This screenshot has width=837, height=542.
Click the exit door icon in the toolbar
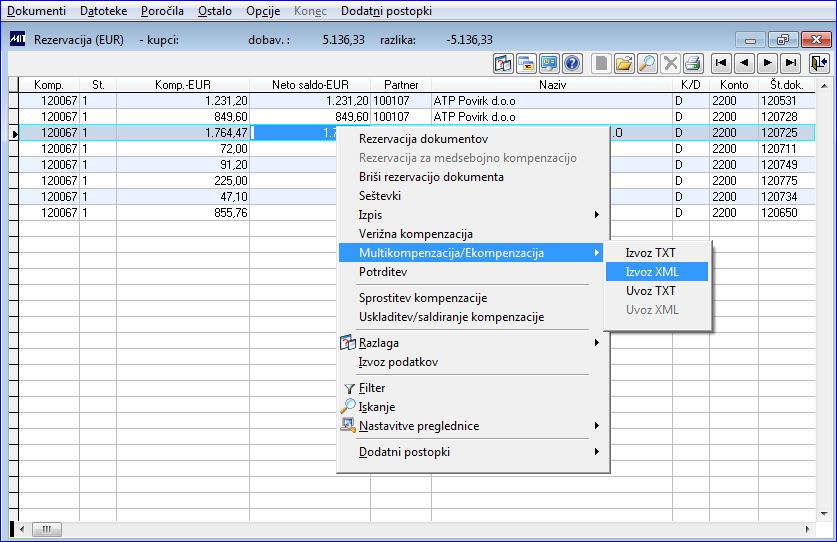[x=818, y=64]
